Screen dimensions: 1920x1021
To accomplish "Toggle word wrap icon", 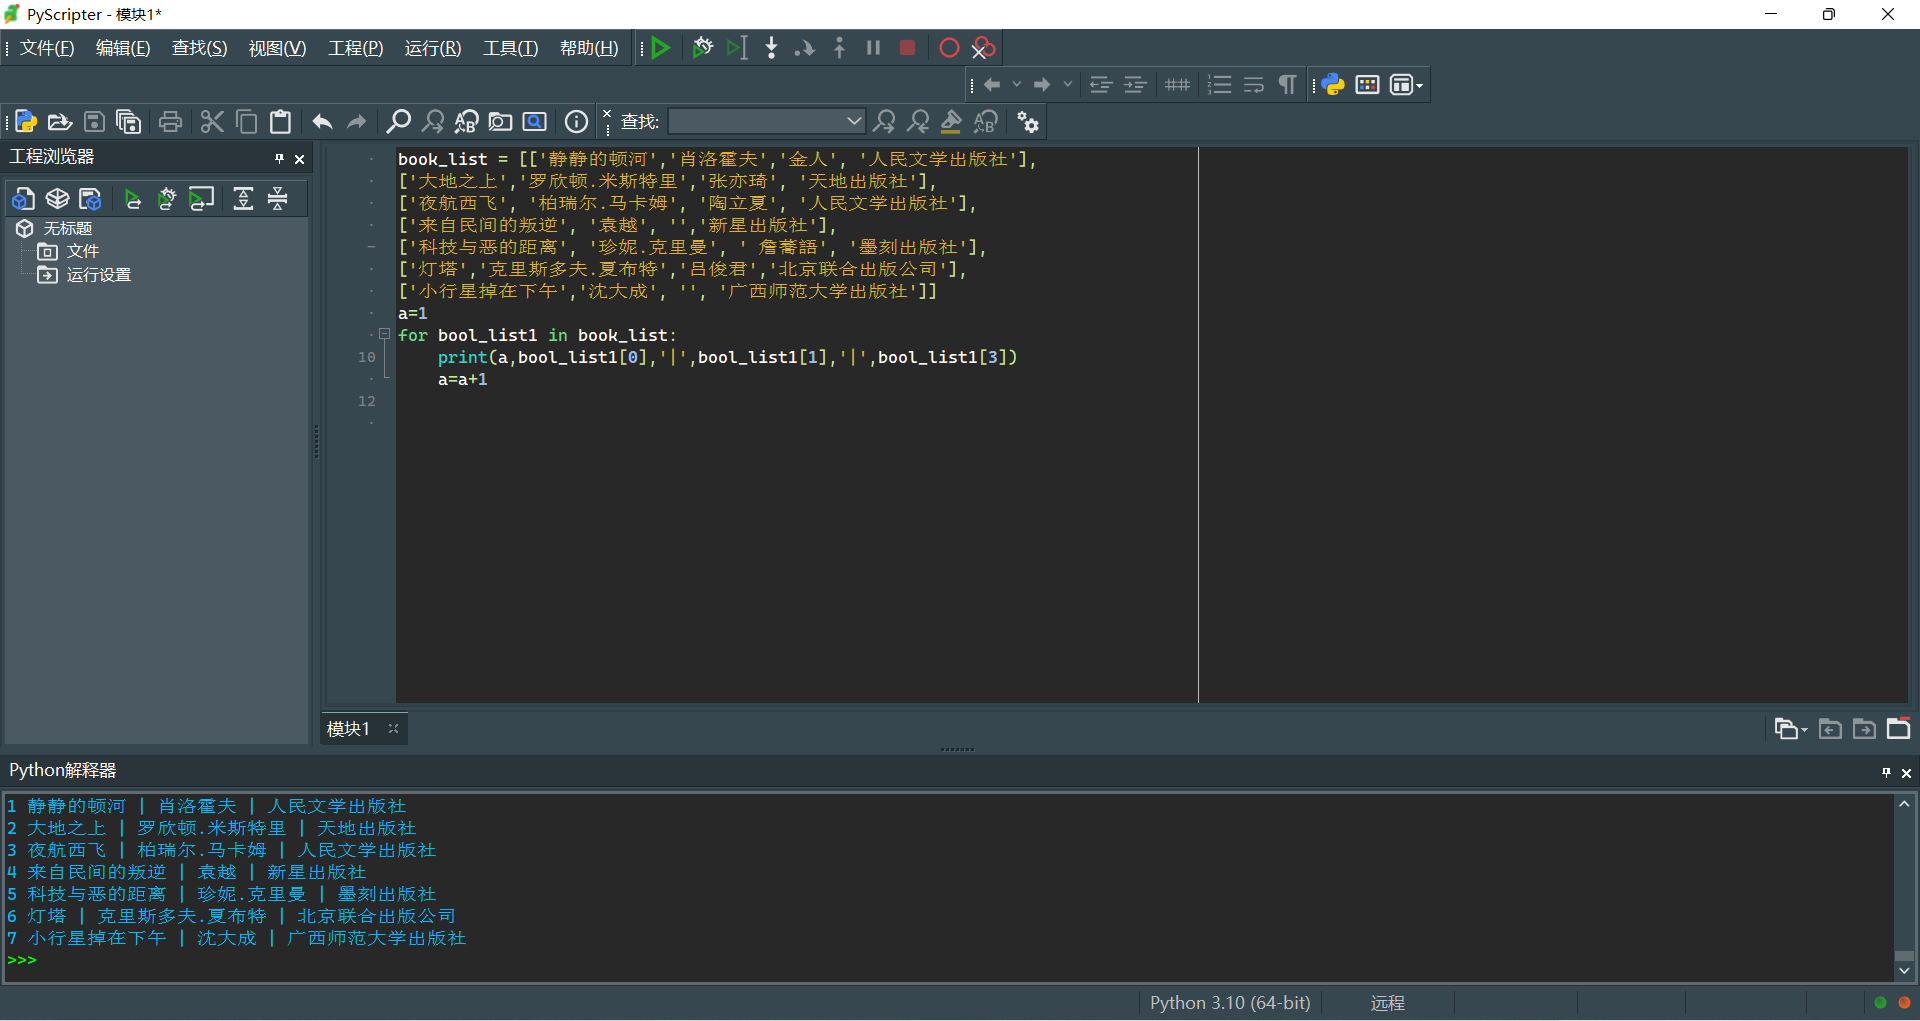I will click(x=1253, y=85).
